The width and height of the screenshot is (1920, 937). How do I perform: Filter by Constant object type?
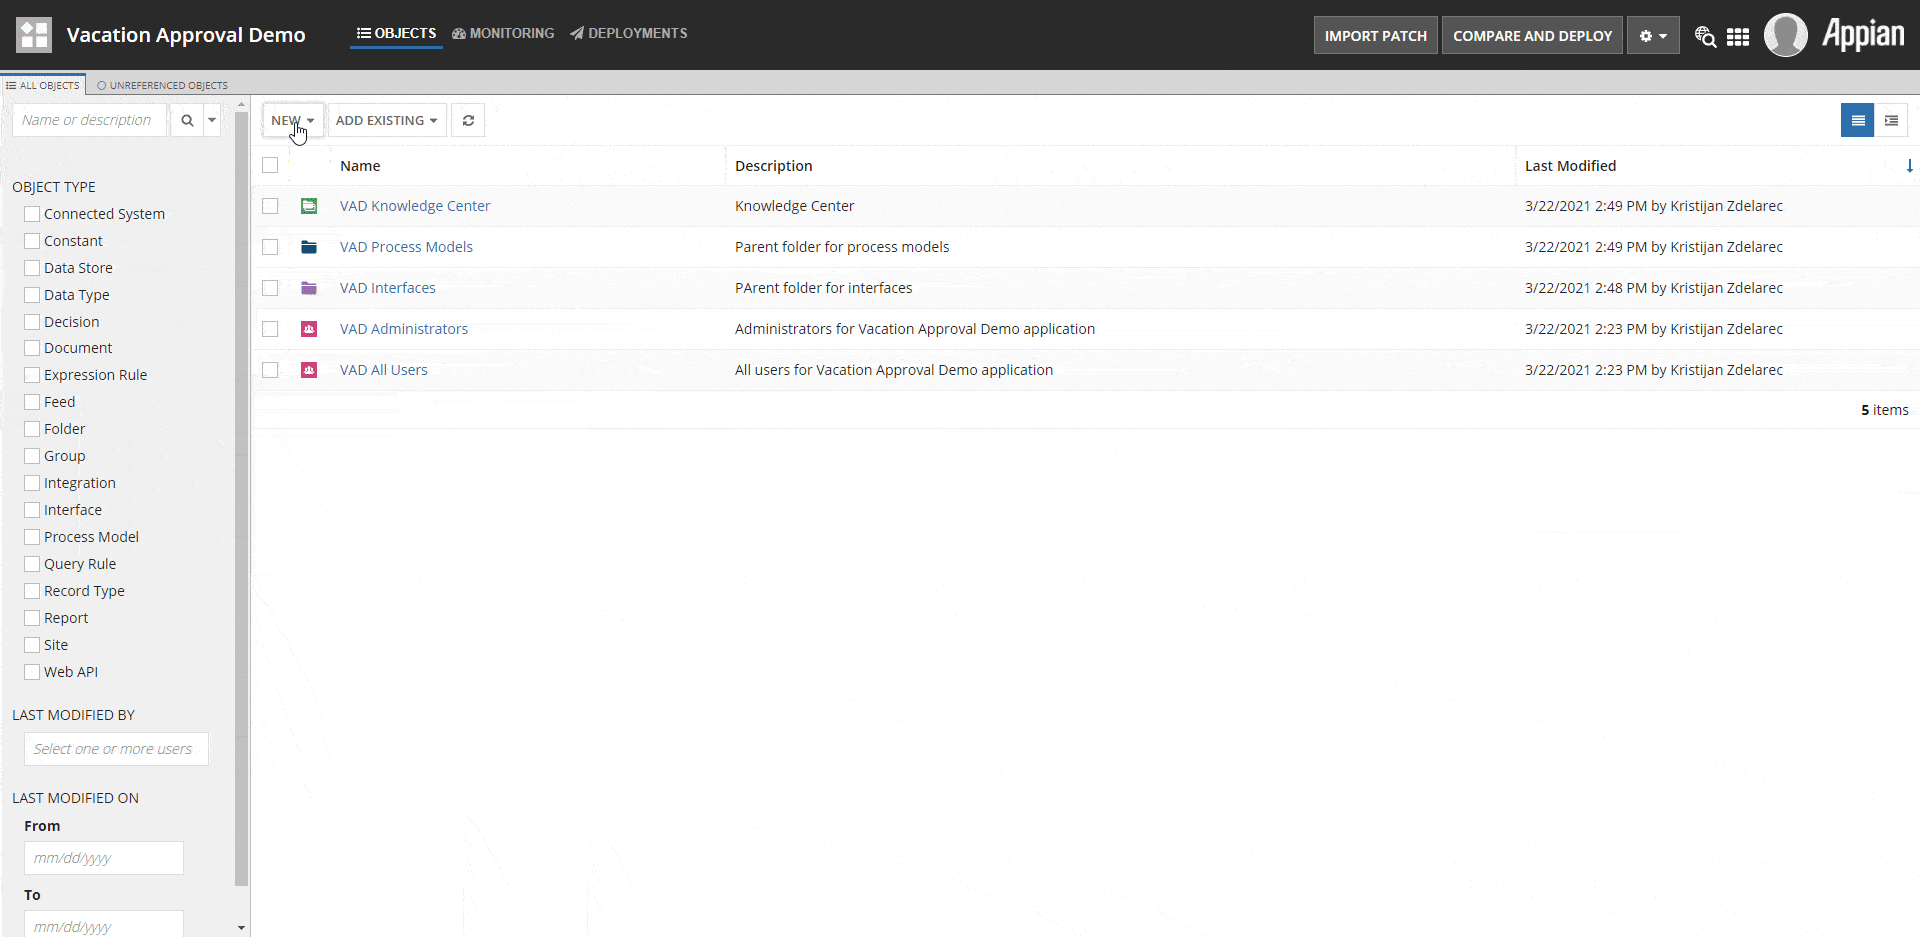[32, 241]
